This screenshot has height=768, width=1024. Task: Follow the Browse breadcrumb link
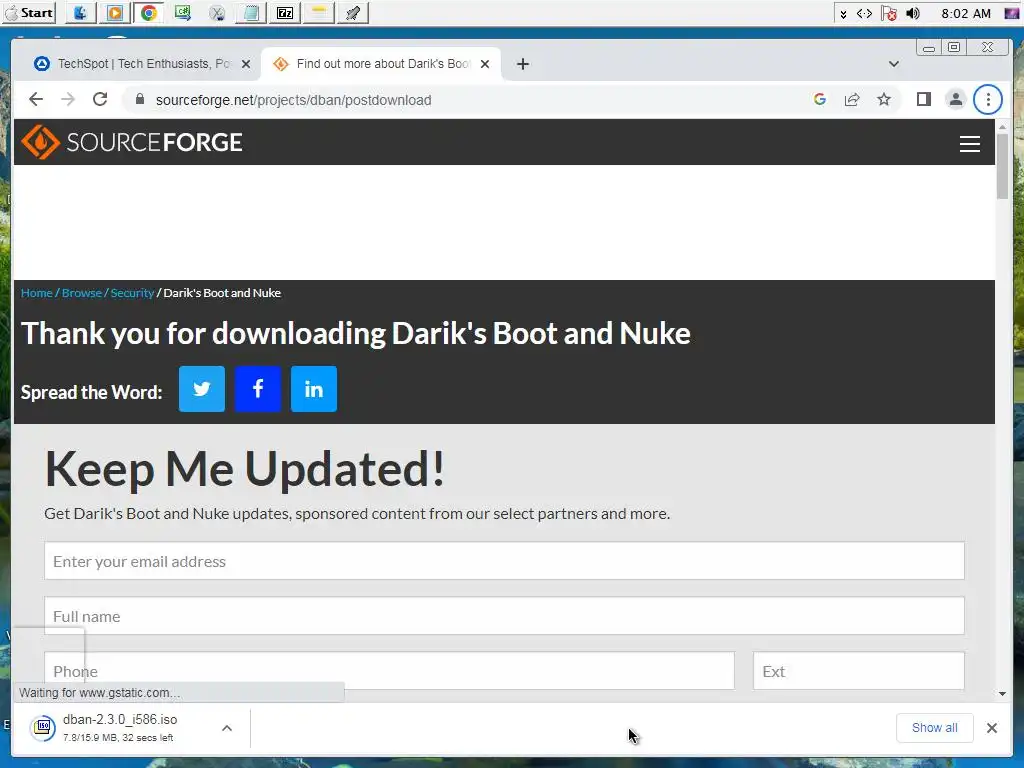[x=82, y=293]
